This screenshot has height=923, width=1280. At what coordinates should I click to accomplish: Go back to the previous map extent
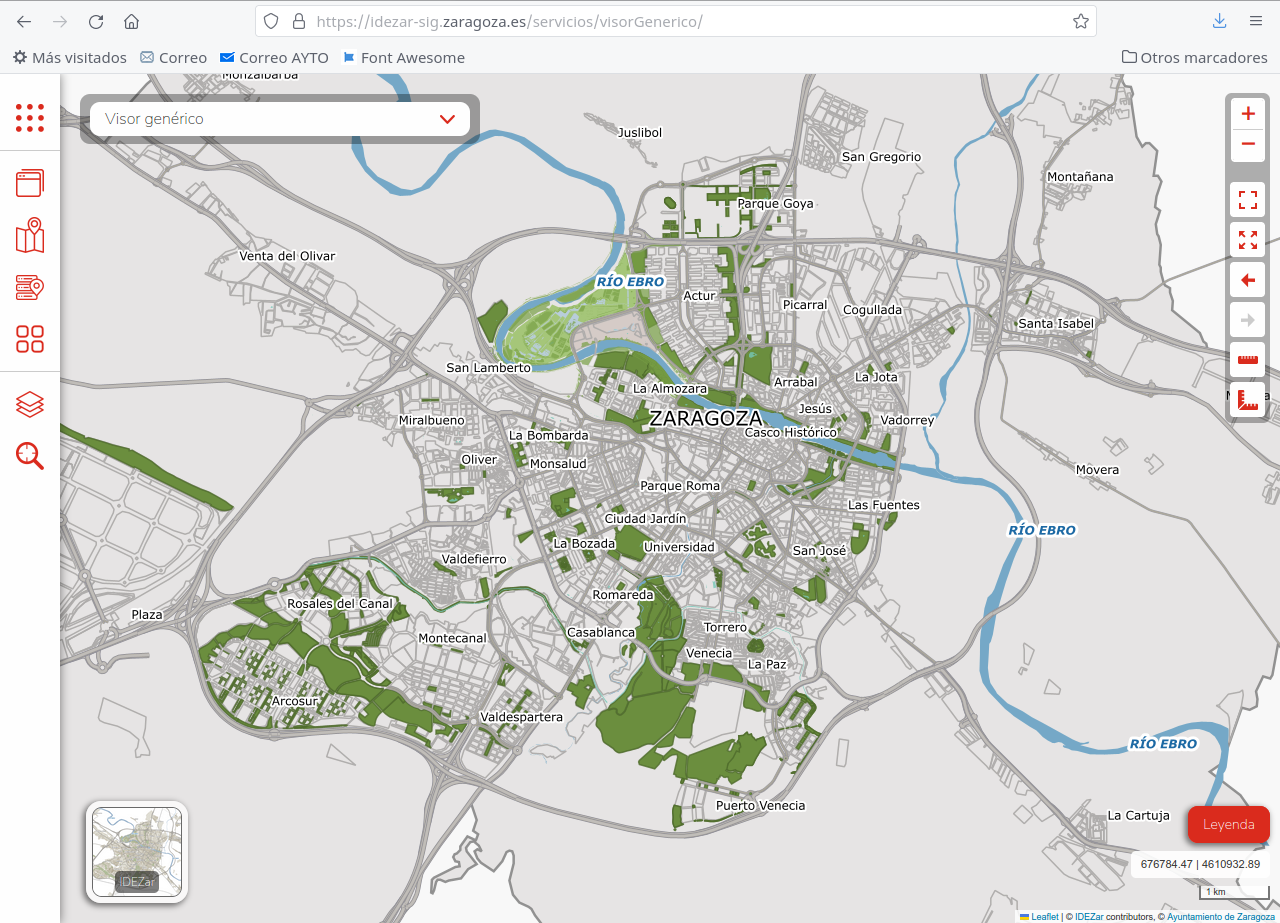coord(1247,280)
